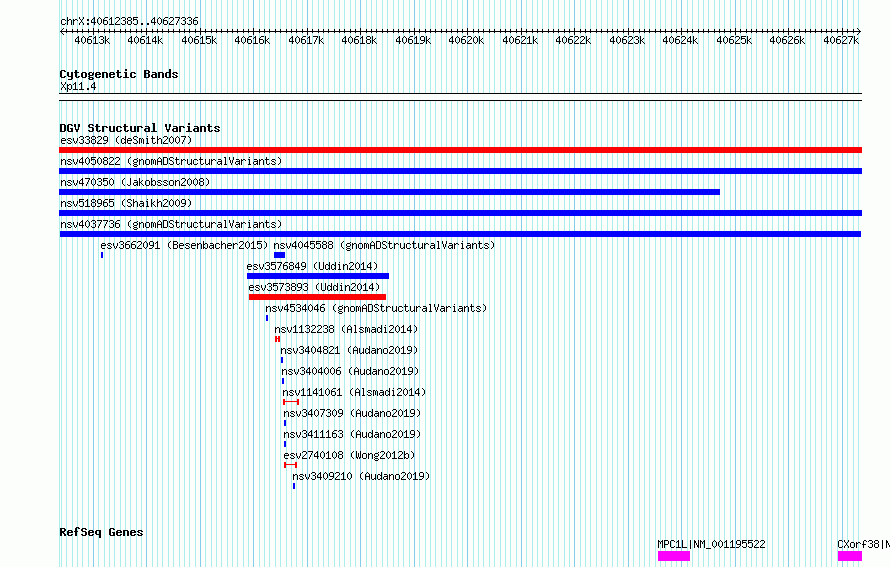This screenshot has height=567, width=890.
Task: Click the chrX:40612385..40627336 coordinate label
Action: click(129, 22)
